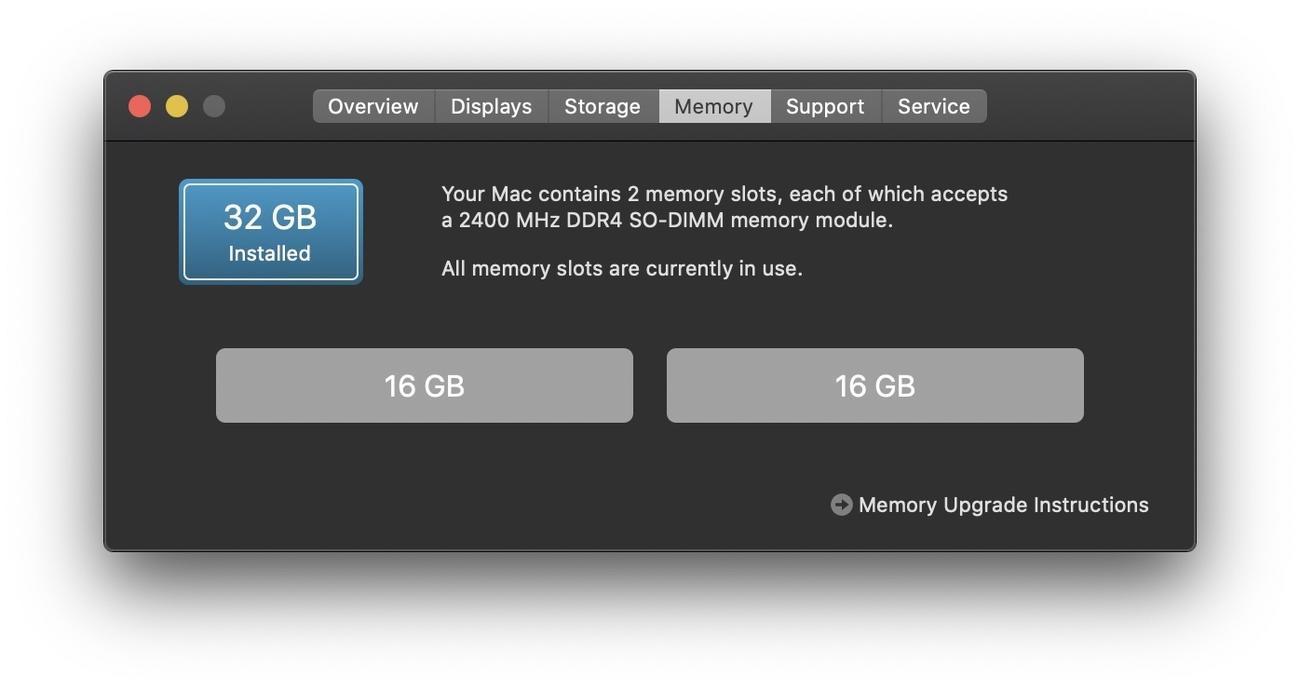
Task: Select the right 16 GB memory slot
Action: pos(875,386)
